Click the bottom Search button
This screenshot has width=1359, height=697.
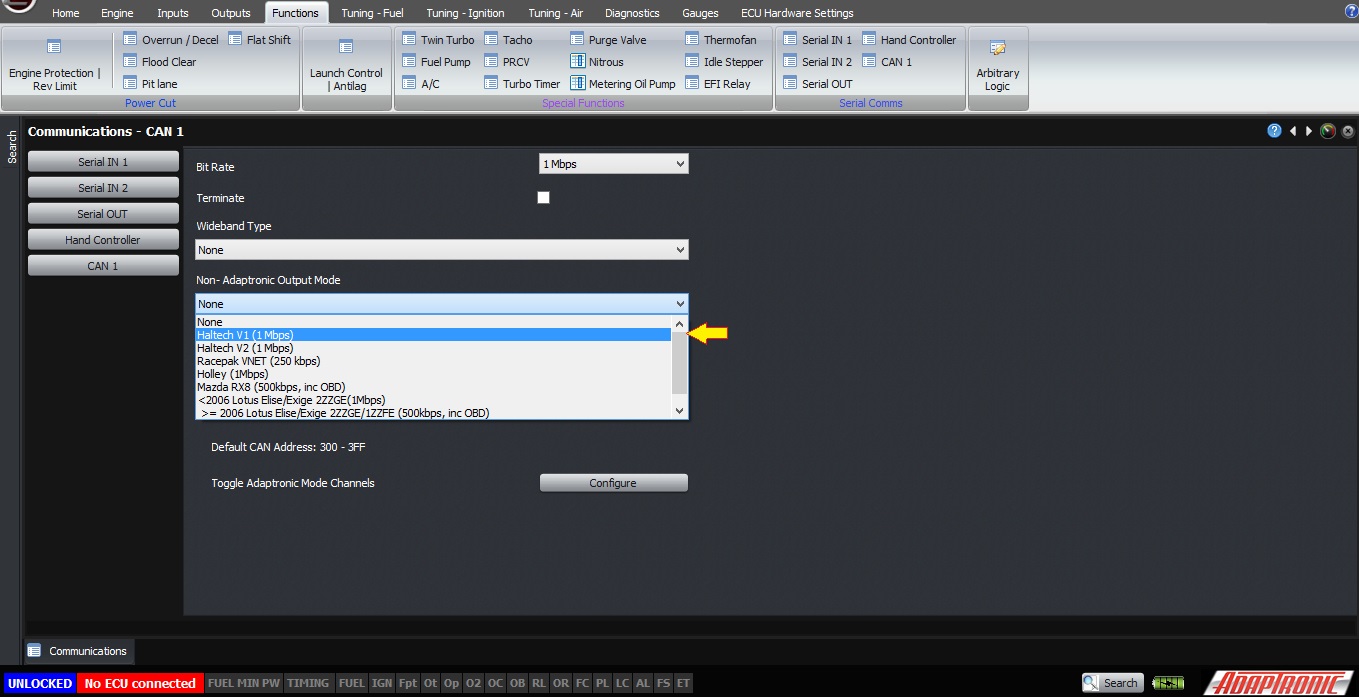coord(1112,683)
